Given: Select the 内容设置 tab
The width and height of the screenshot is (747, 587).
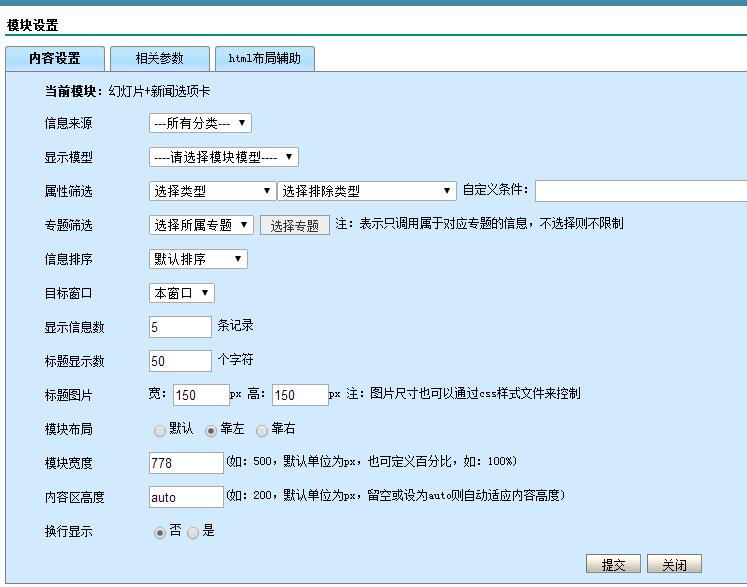Looking at the screenshot, I should tap(54, 59).
